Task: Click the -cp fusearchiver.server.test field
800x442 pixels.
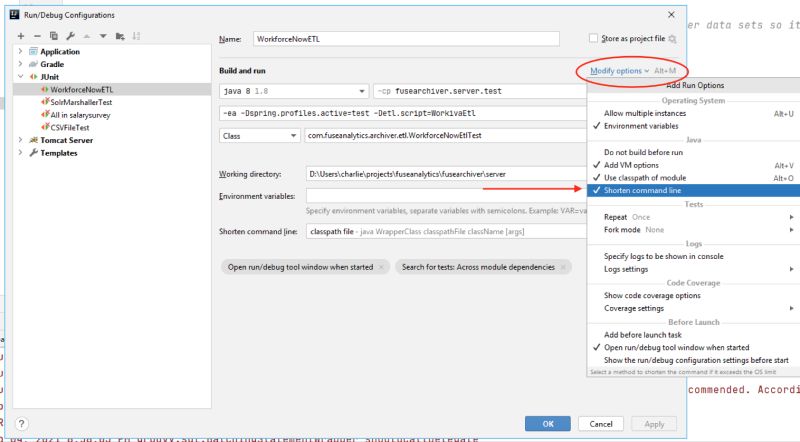Action: click(480, 91)
